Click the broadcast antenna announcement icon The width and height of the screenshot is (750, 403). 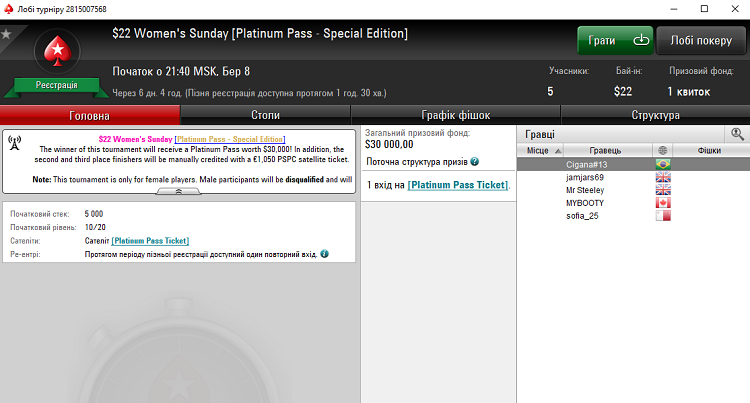14,143
